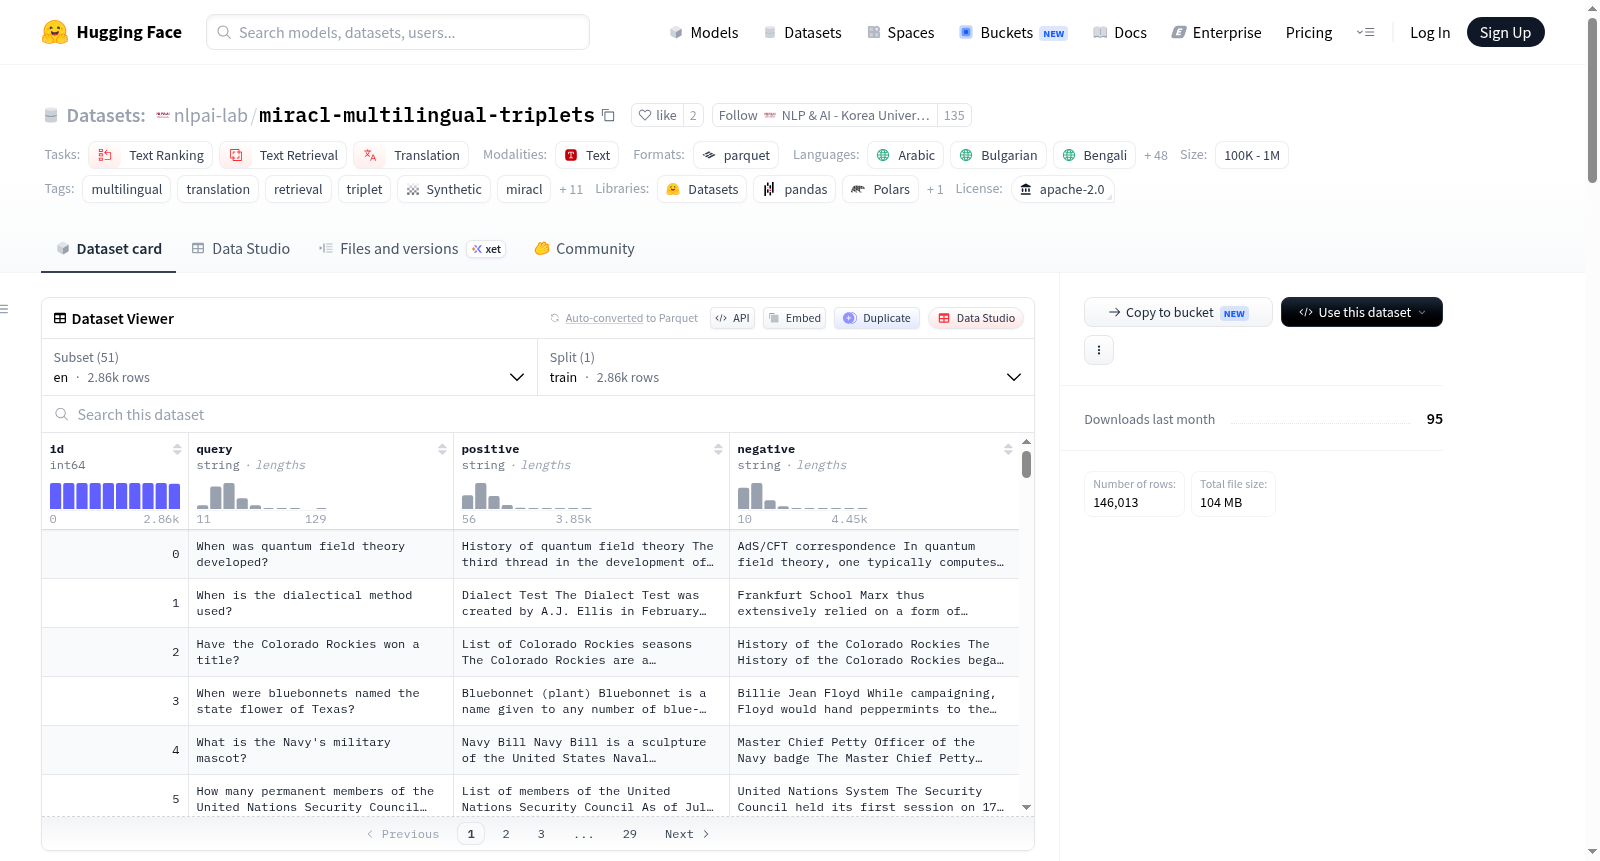Image resolution: width=1600 pixels, height=861 pixels.
Task: Switch to the Data Studio tab
Action: point(241,249)
